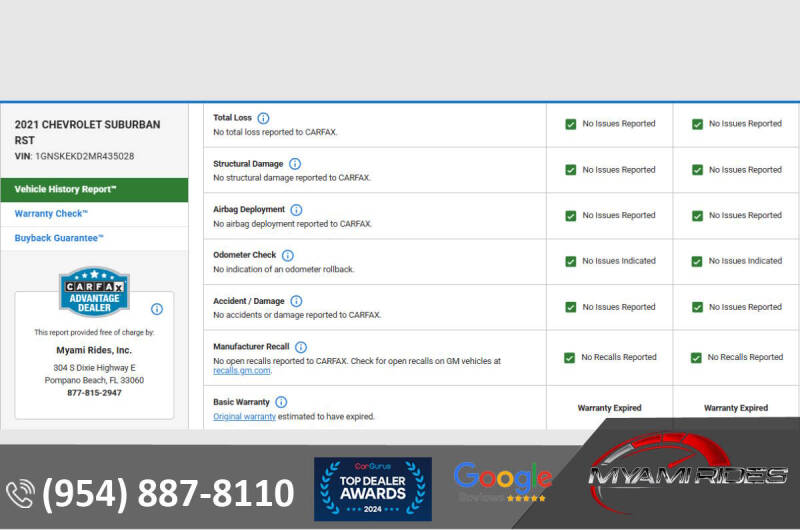This screenshot has height=530, width=800.
Task: Click Odometer Check first-column green checkmark
Action: [570, 261]
